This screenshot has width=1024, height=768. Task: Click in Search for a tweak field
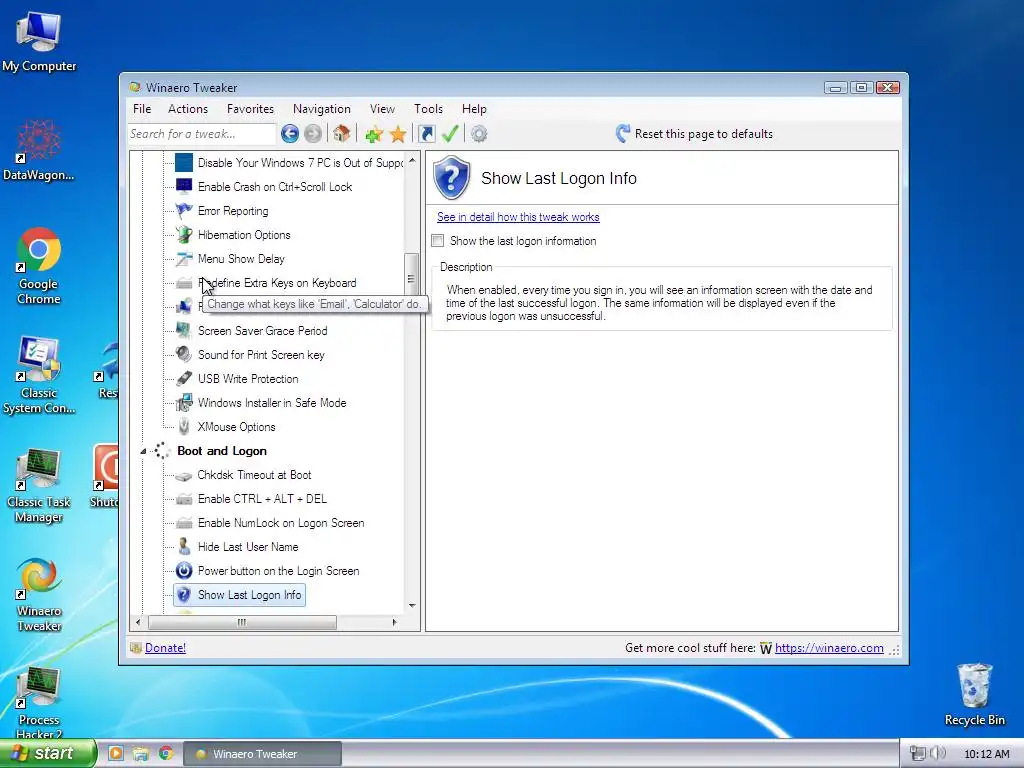(201, 134)
